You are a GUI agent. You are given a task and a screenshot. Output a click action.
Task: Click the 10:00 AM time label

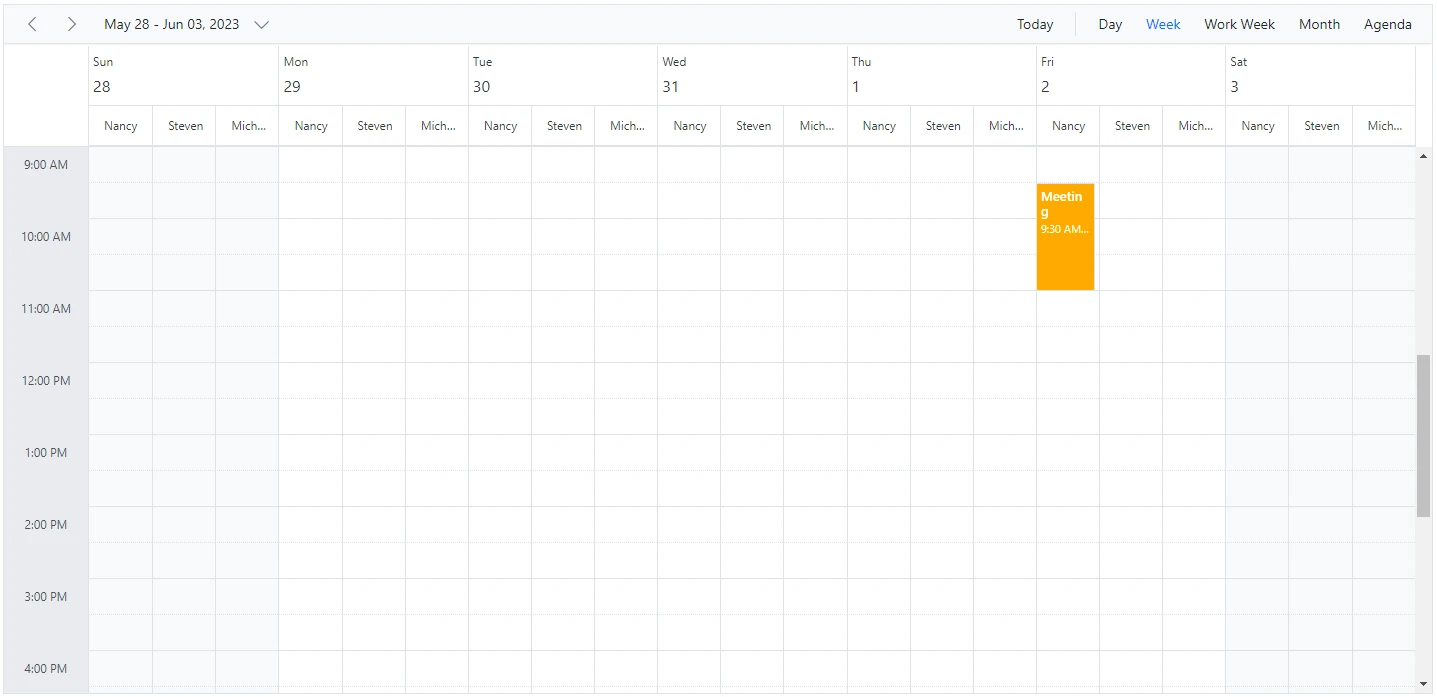click(x=46, y=237)
